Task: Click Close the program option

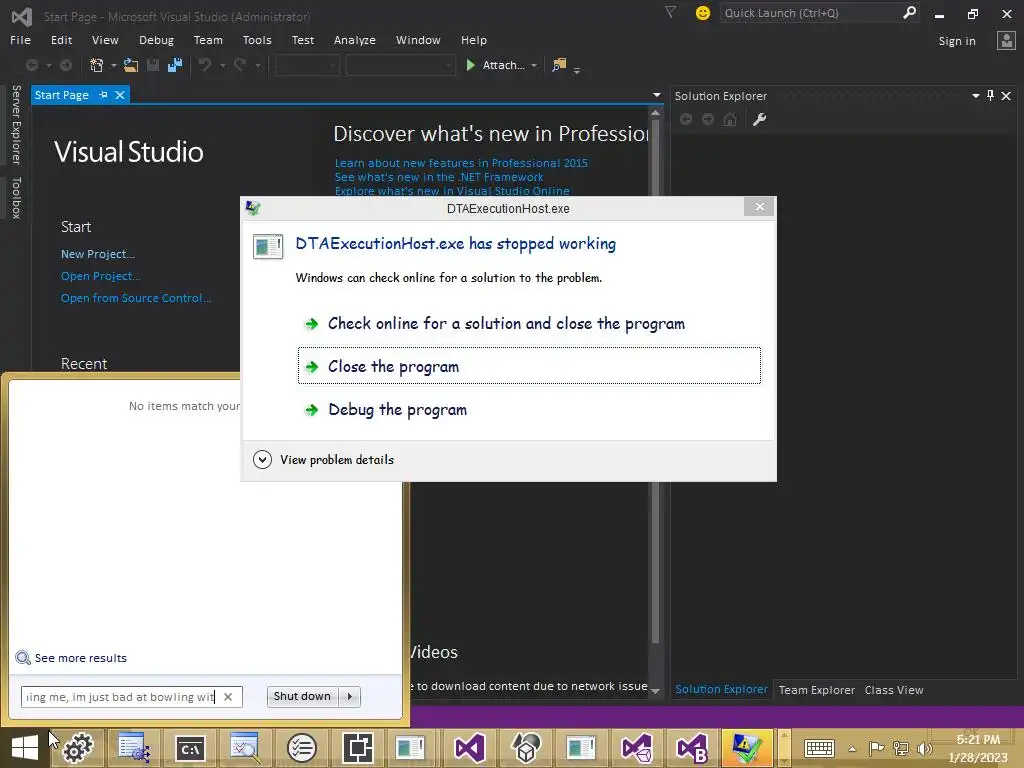Action: pos(529,366)
